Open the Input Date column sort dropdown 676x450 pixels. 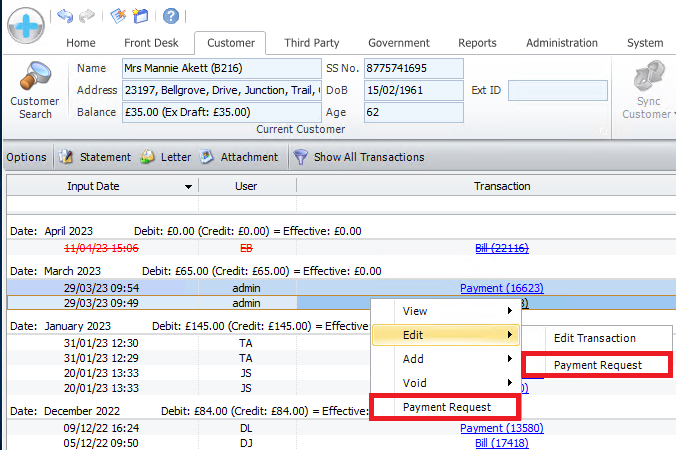pyautogui.click(x=188, y=187)
